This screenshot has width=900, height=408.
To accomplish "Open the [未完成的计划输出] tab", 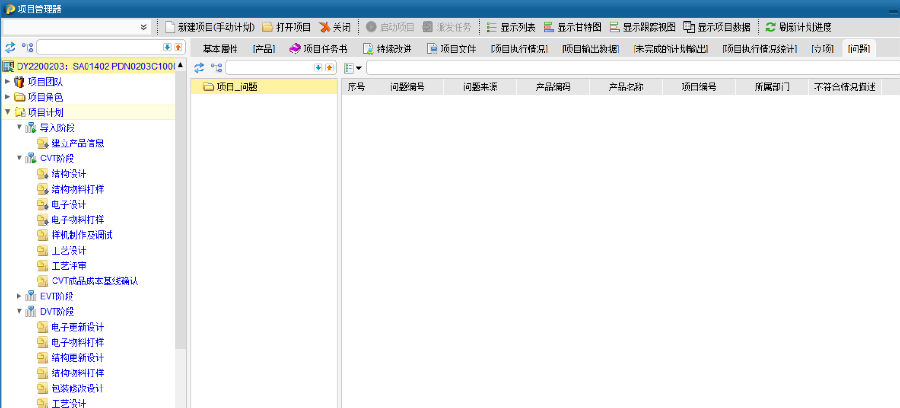I will (x=670, y=49).
